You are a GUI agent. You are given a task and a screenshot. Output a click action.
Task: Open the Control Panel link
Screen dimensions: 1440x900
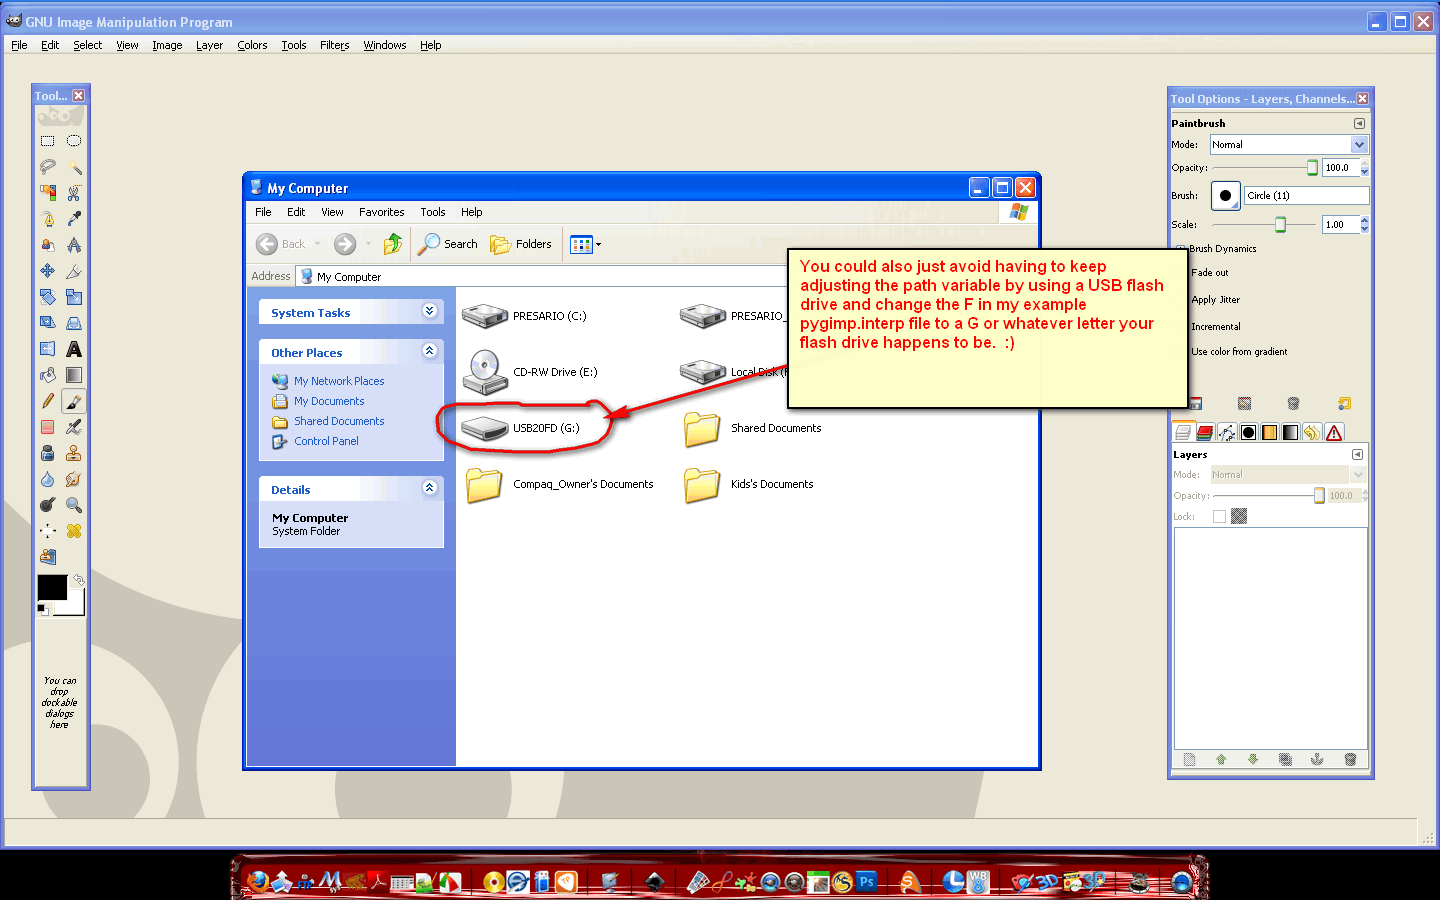315,441
